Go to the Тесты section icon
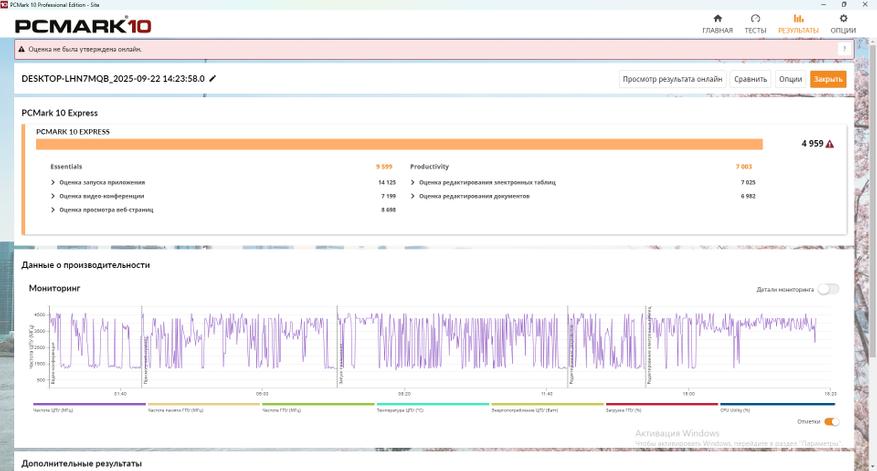The width and height of the screenshot is (877, 471). click(x=755, y=19)
